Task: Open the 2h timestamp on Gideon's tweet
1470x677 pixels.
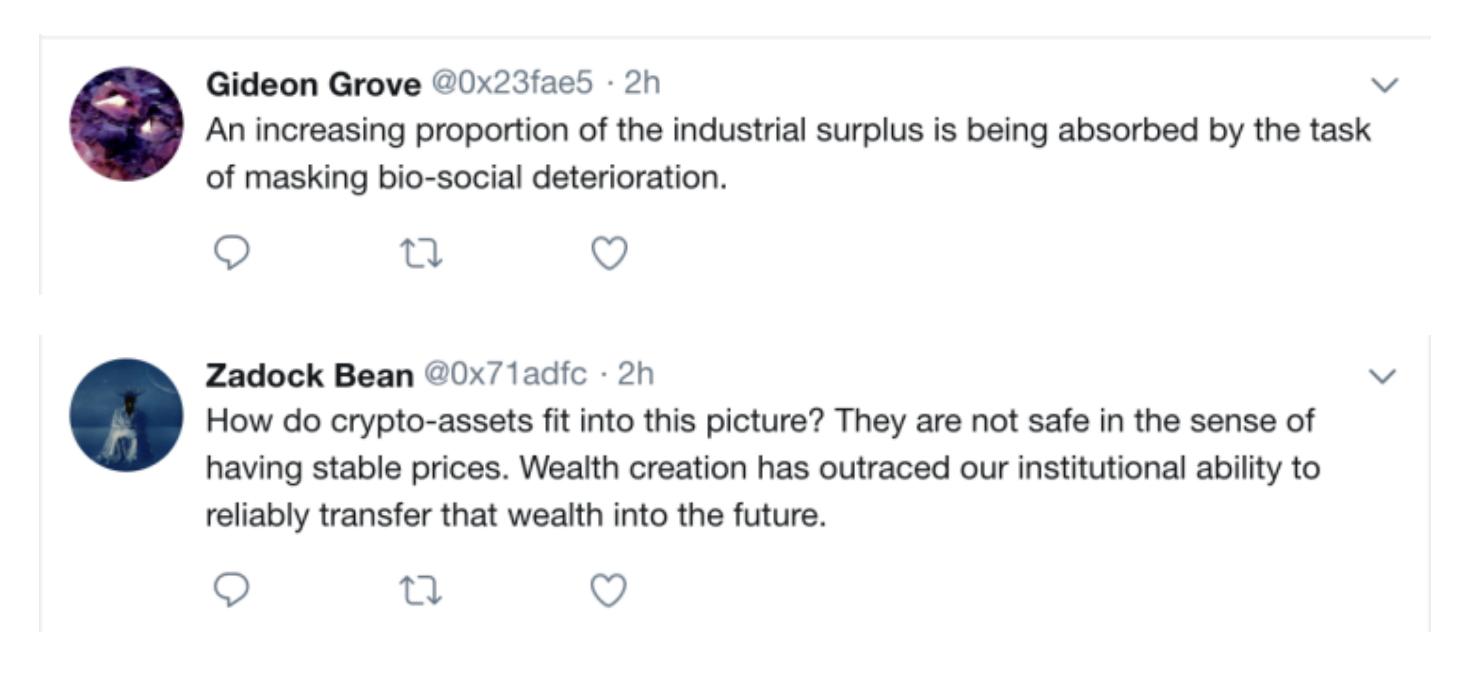Action: [642, 84]
